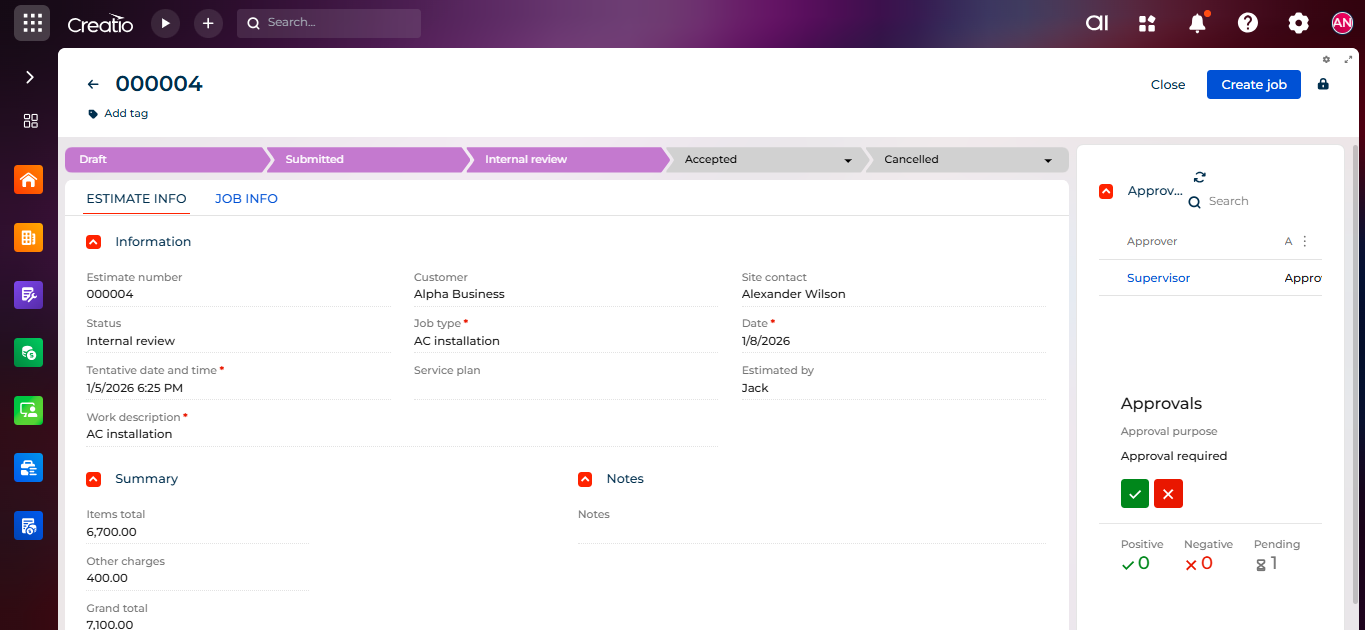
Task: Switch to the JOB INFO tab
Action: 246,199
